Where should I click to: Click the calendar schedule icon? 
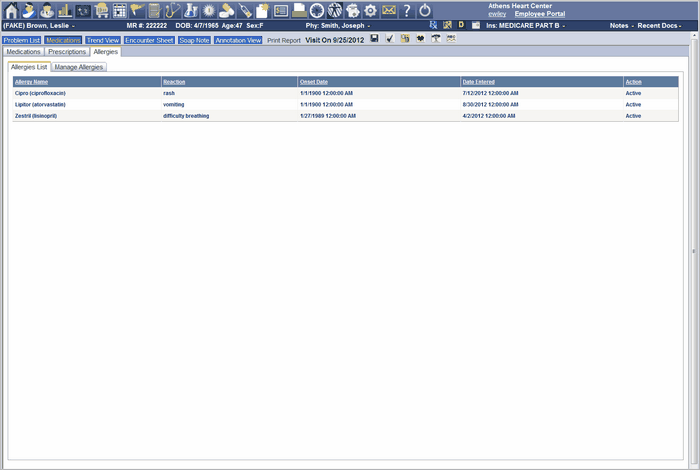click(x=119, y=10)
